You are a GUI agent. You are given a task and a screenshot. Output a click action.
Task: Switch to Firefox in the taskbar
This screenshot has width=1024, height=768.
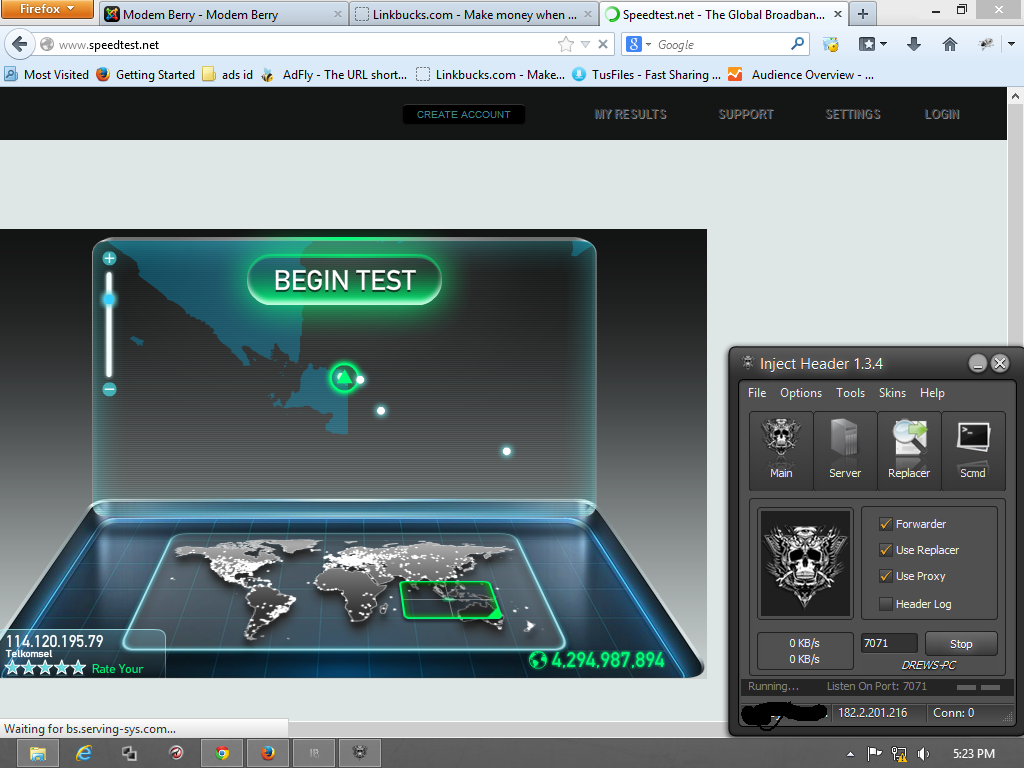pos(268,754)
